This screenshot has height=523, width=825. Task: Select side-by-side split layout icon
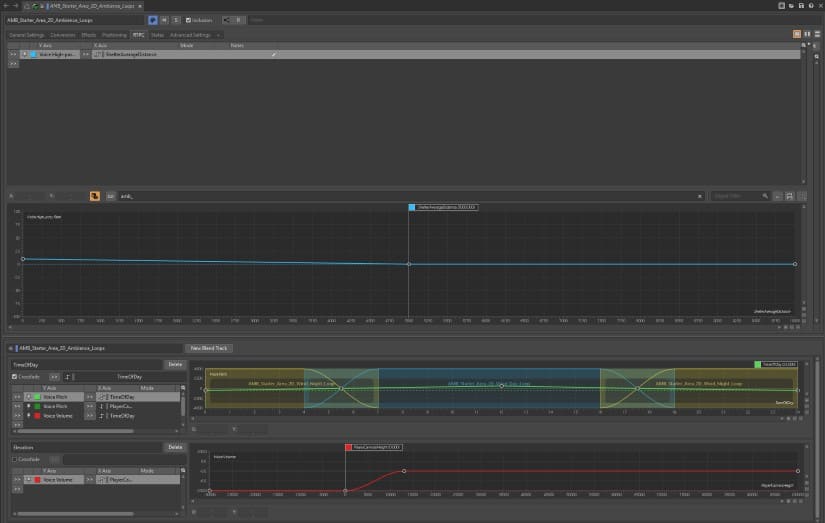[x=807, y=34]
